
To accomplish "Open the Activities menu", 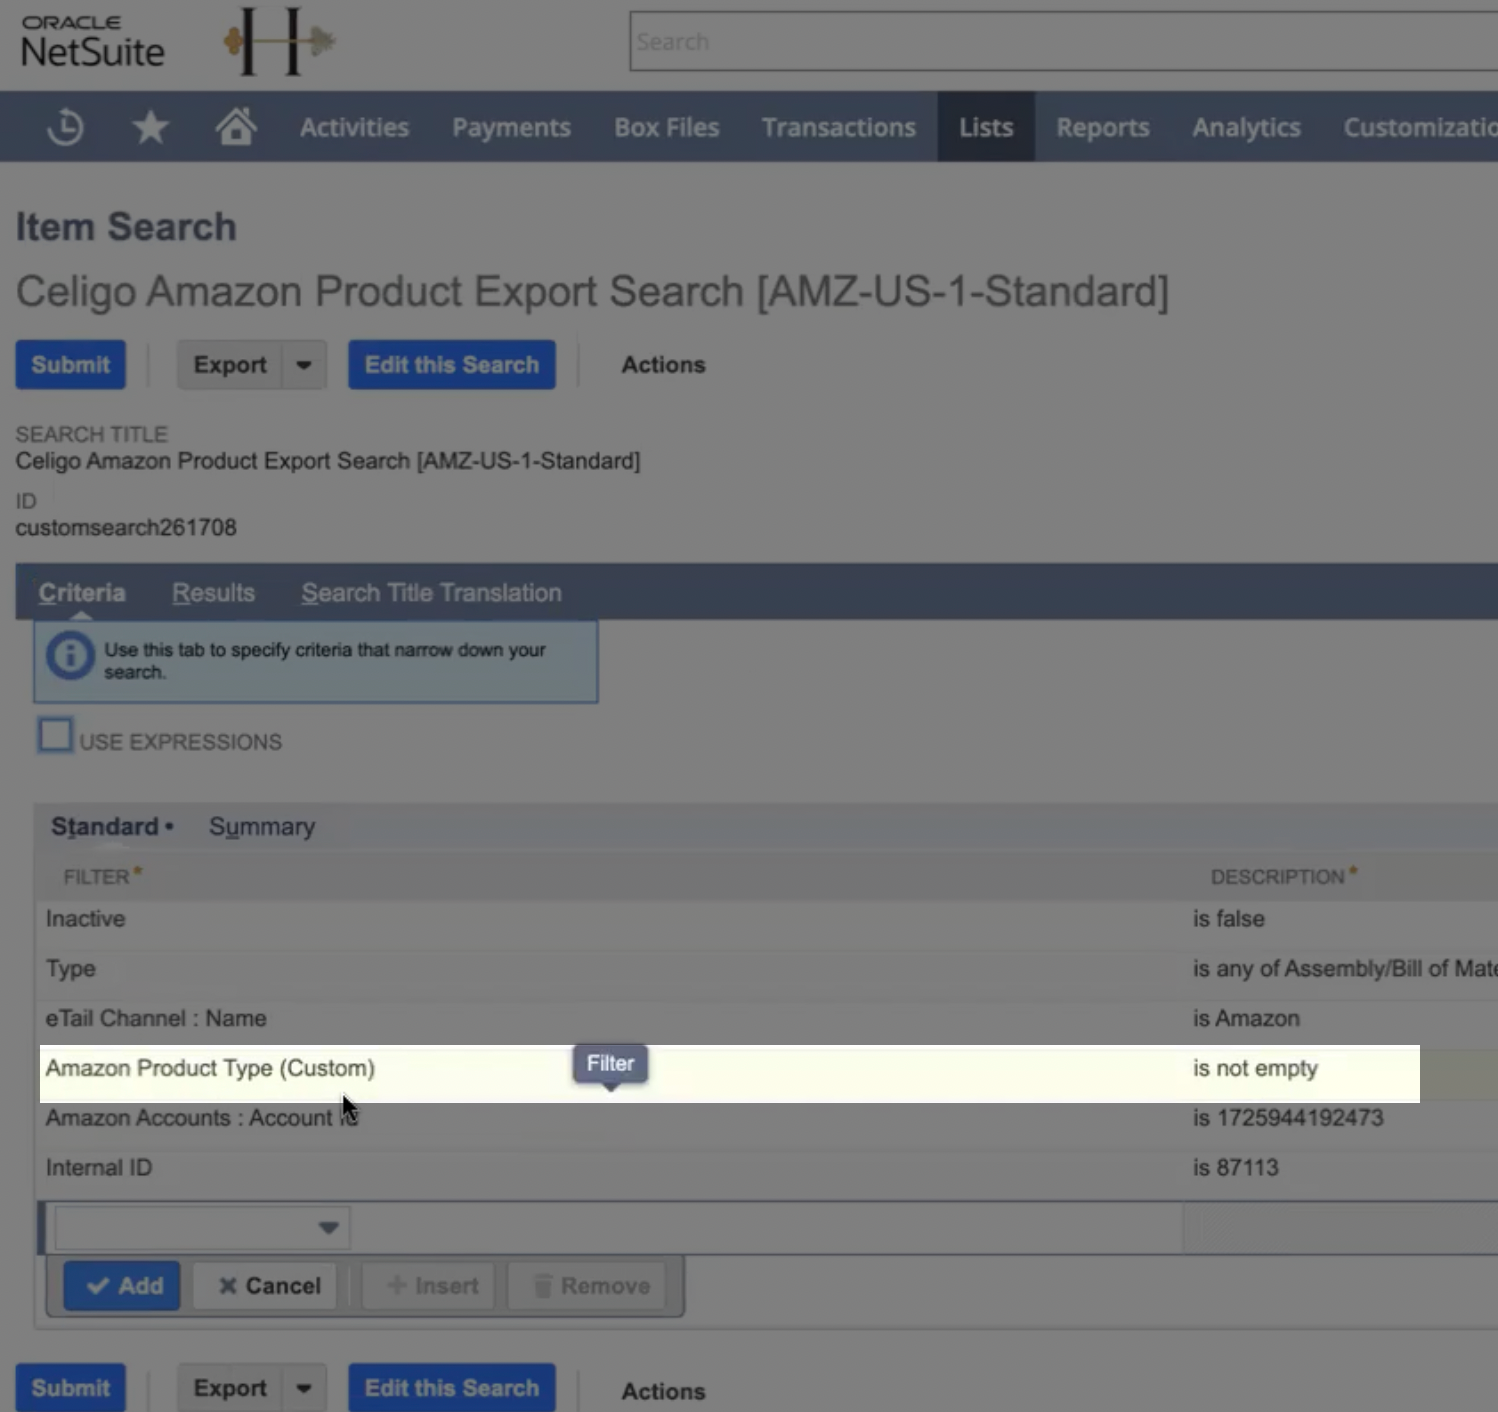I will pyautogui.click(x=354, y=127).
